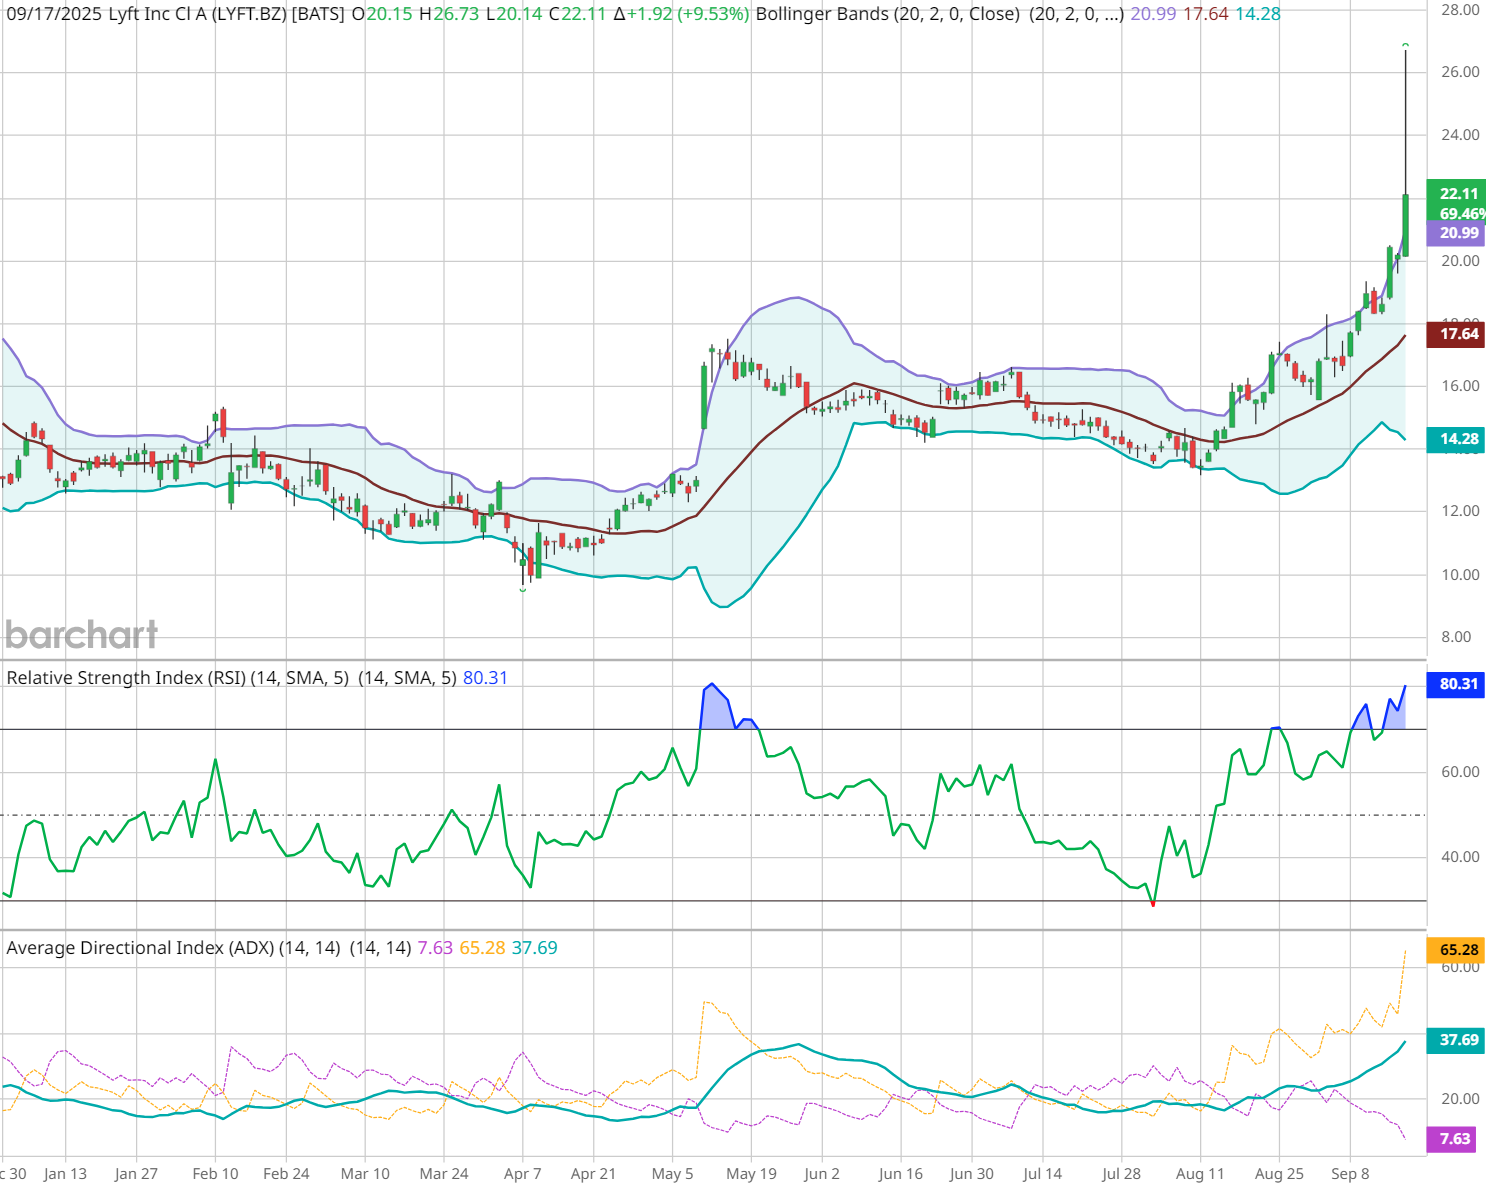This screenshot has height=1191, width=1486.
Task: Click the teal 14.28 lower band axis tag
Action: point(1458,439)
